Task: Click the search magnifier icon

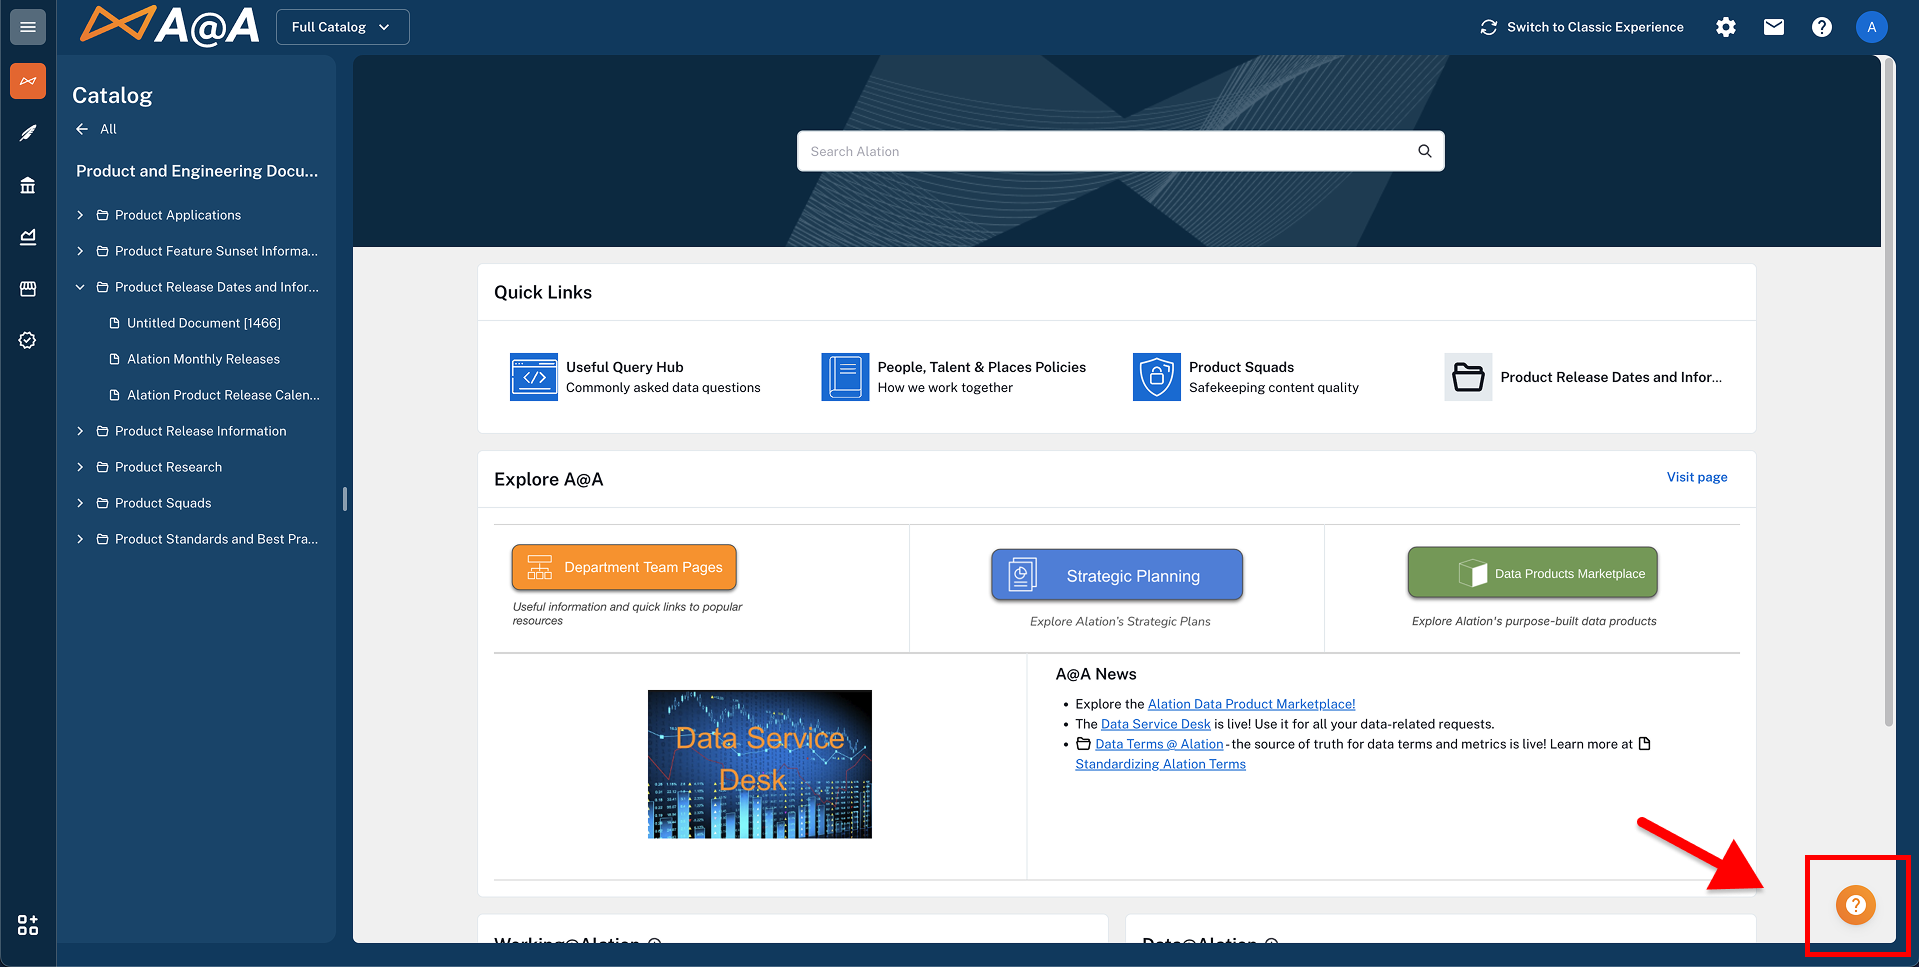Action: [x=1424, y=151]
